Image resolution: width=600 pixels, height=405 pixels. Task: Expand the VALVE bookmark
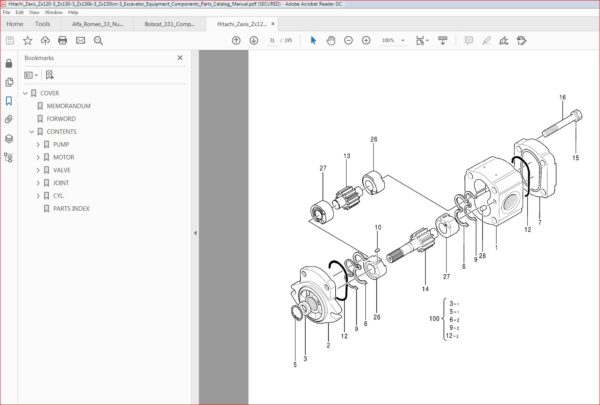click(38, 170)
